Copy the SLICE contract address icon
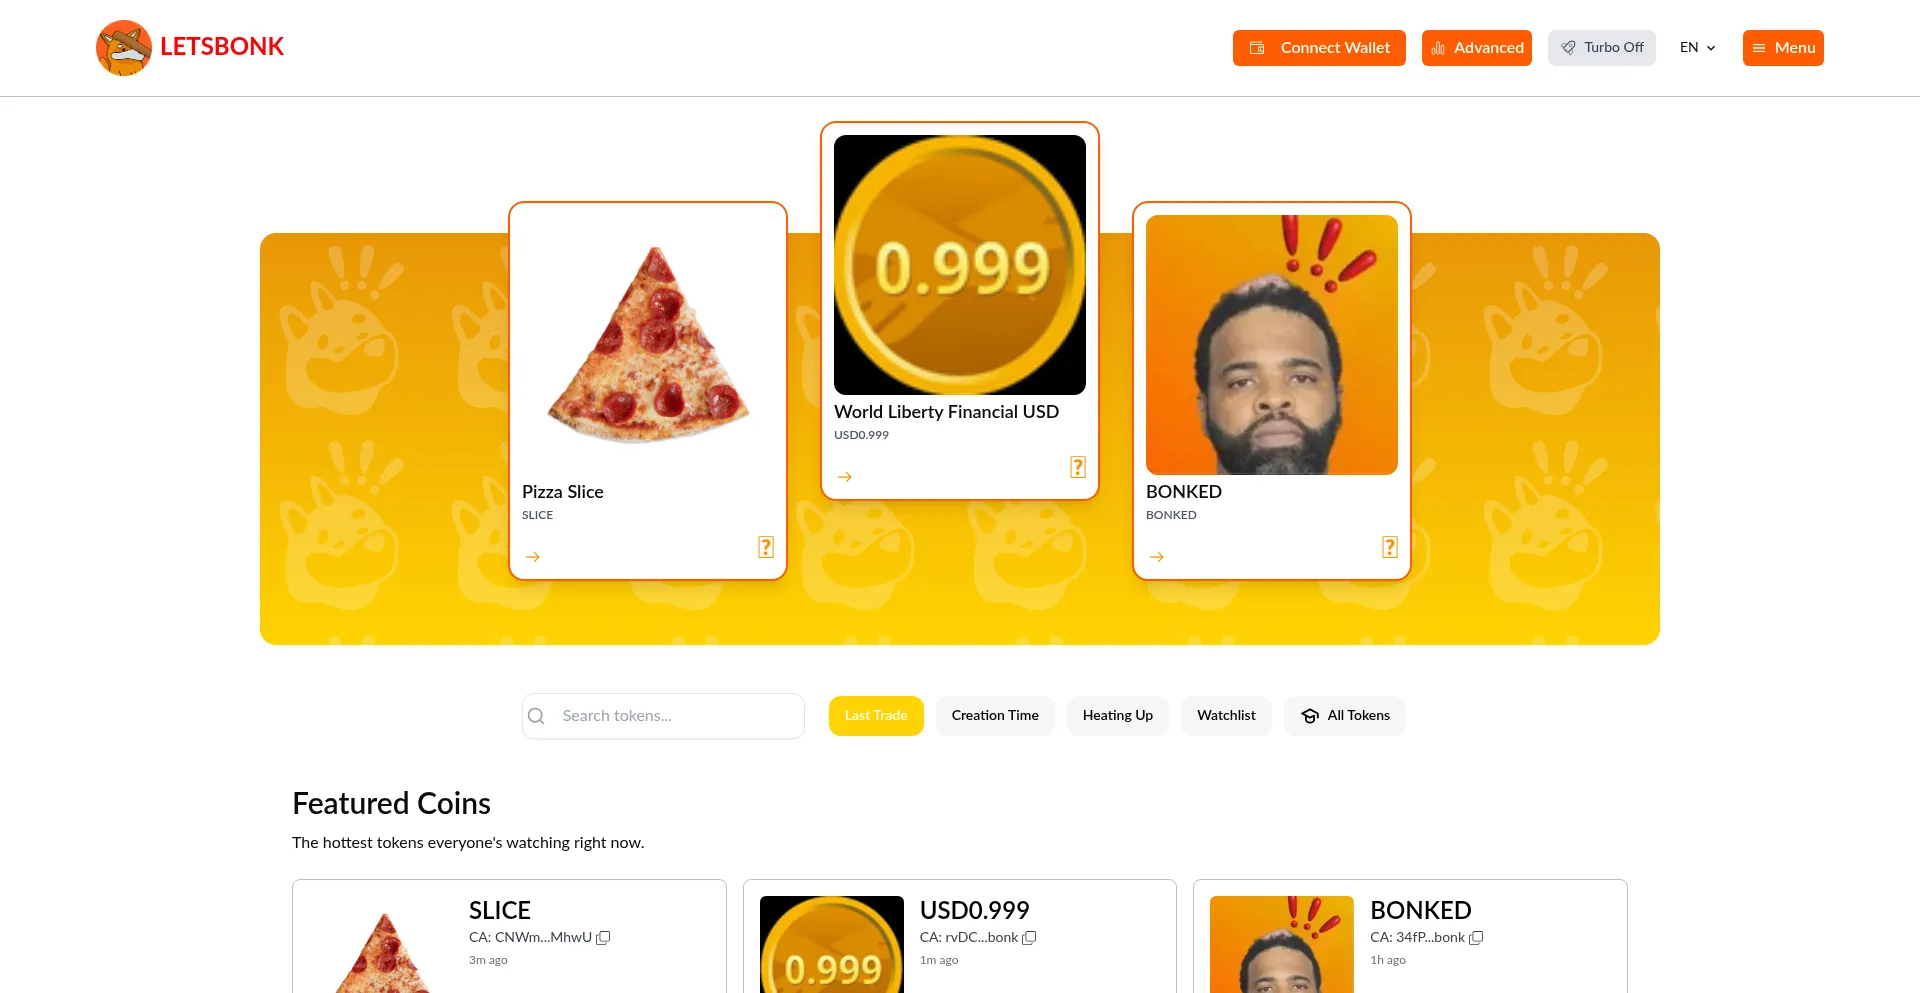1920x993 pixels. (603, 938)
